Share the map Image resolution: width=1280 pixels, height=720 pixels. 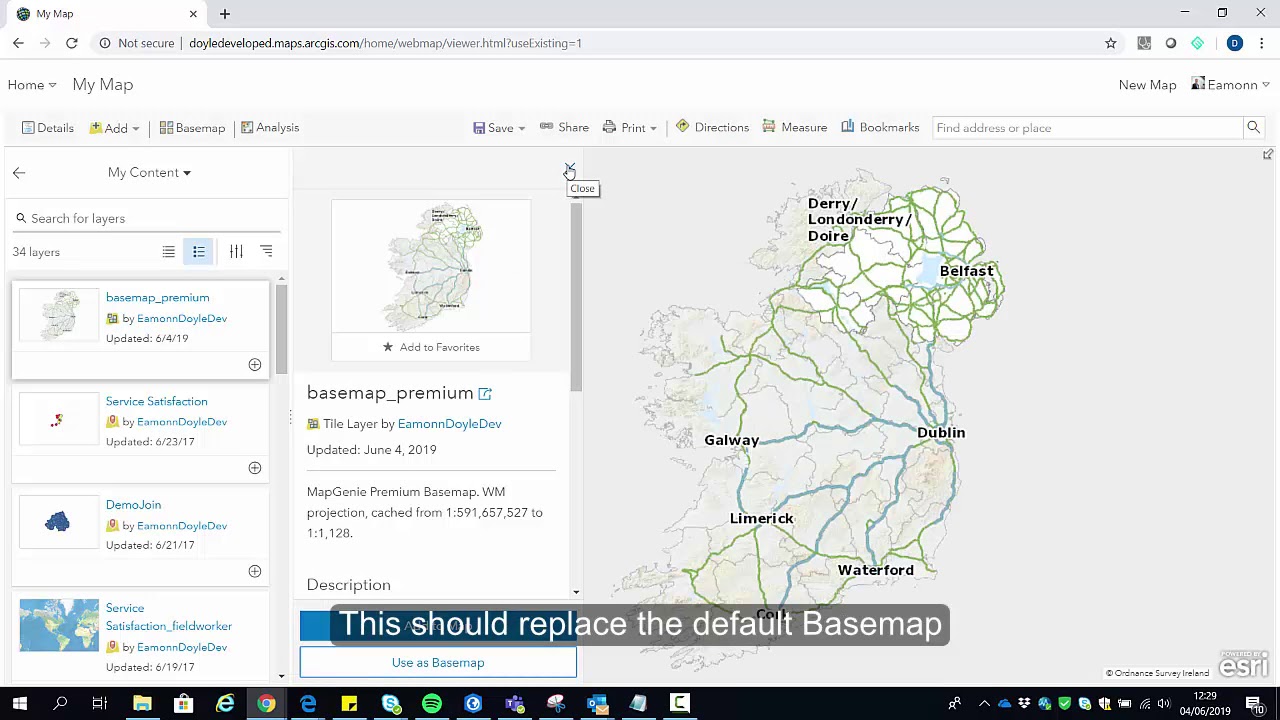click(564, 128)
